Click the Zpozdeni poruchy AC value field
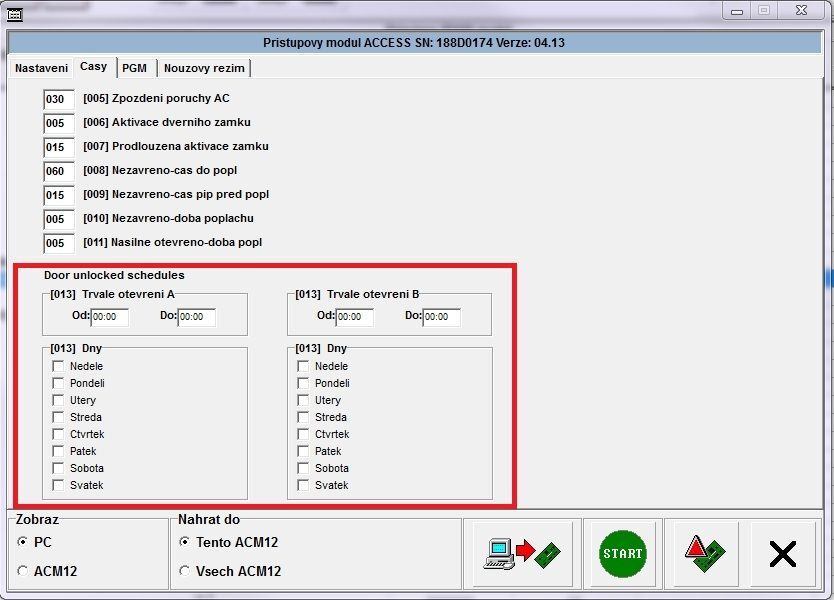Viewport: 834px width, 600px height. (x=58, y=99)
